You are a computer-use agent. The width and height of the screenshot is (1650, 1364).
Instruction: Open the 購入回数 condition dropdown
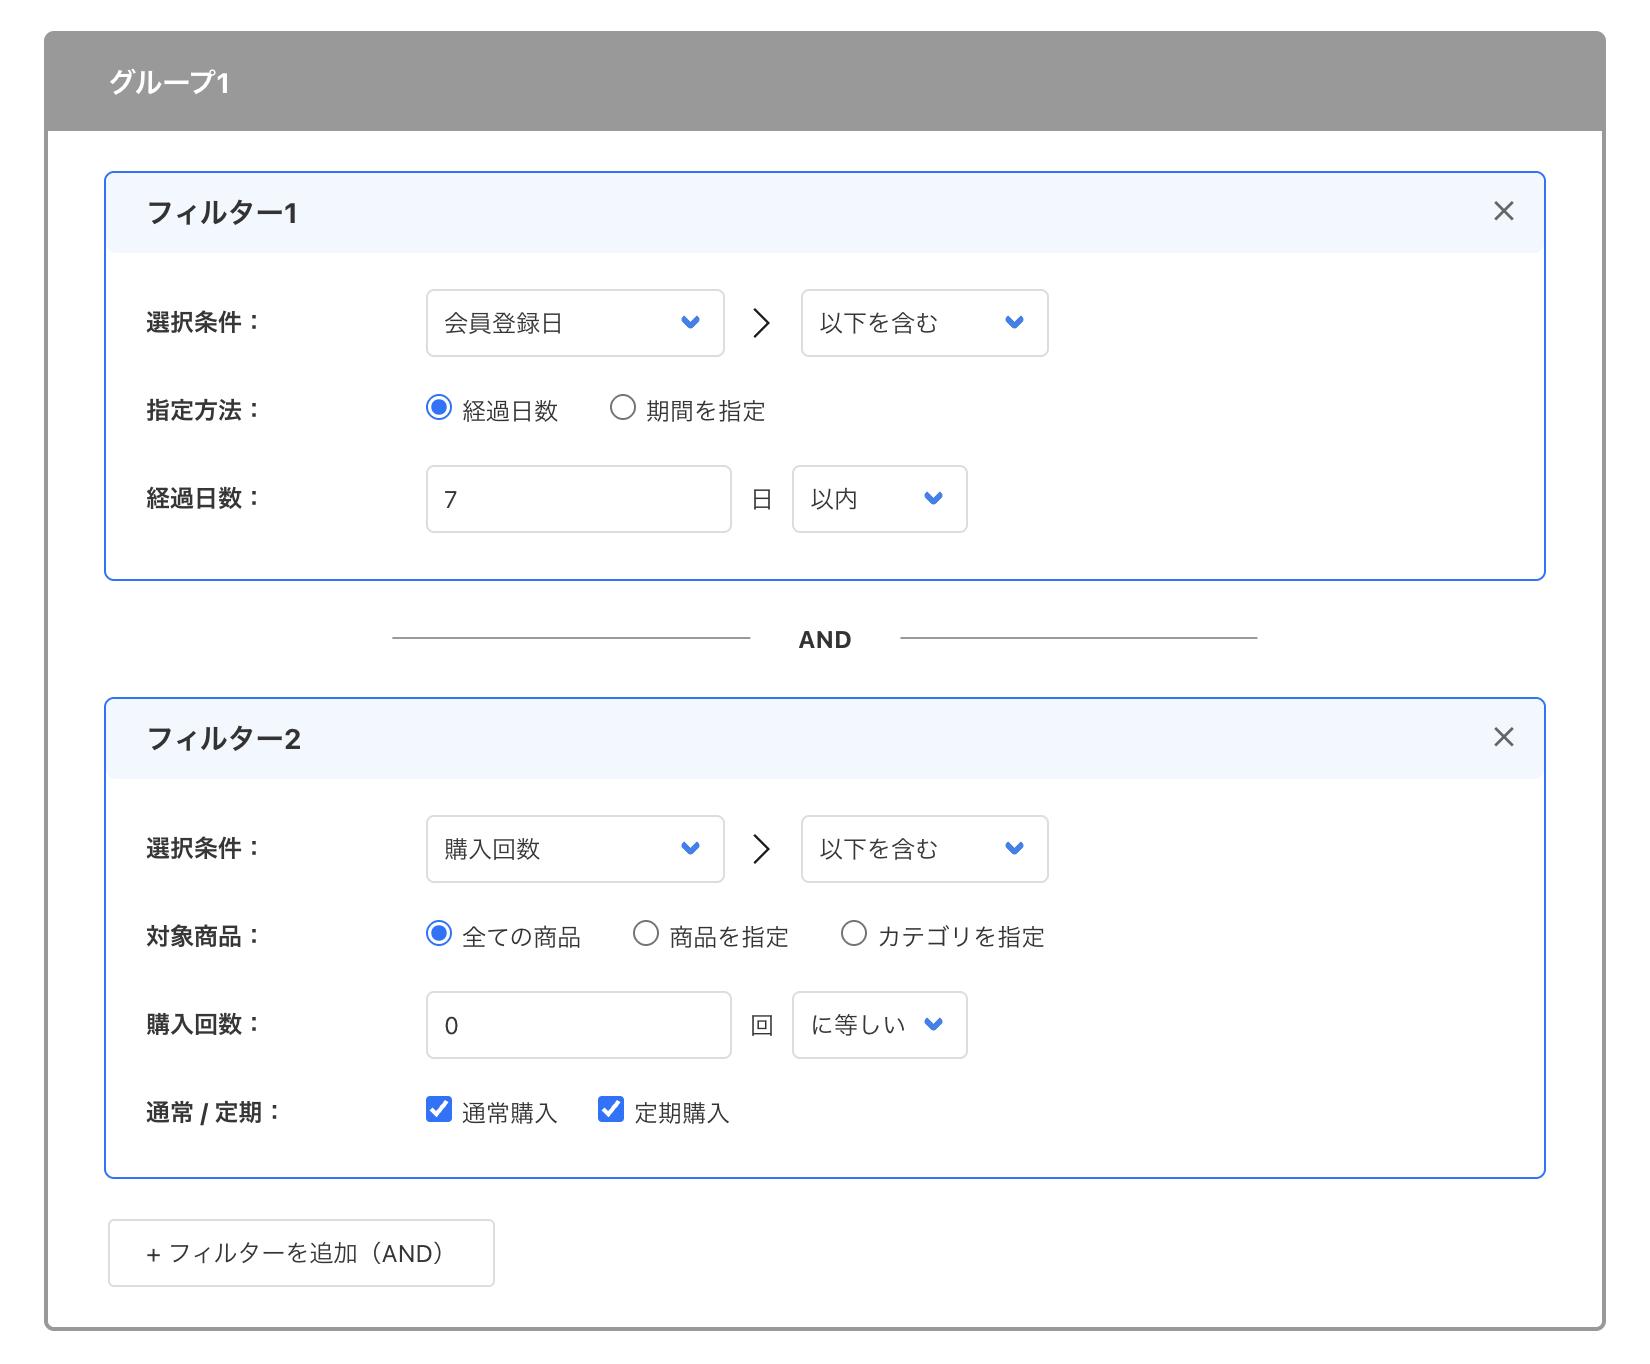tap(574, 848)
